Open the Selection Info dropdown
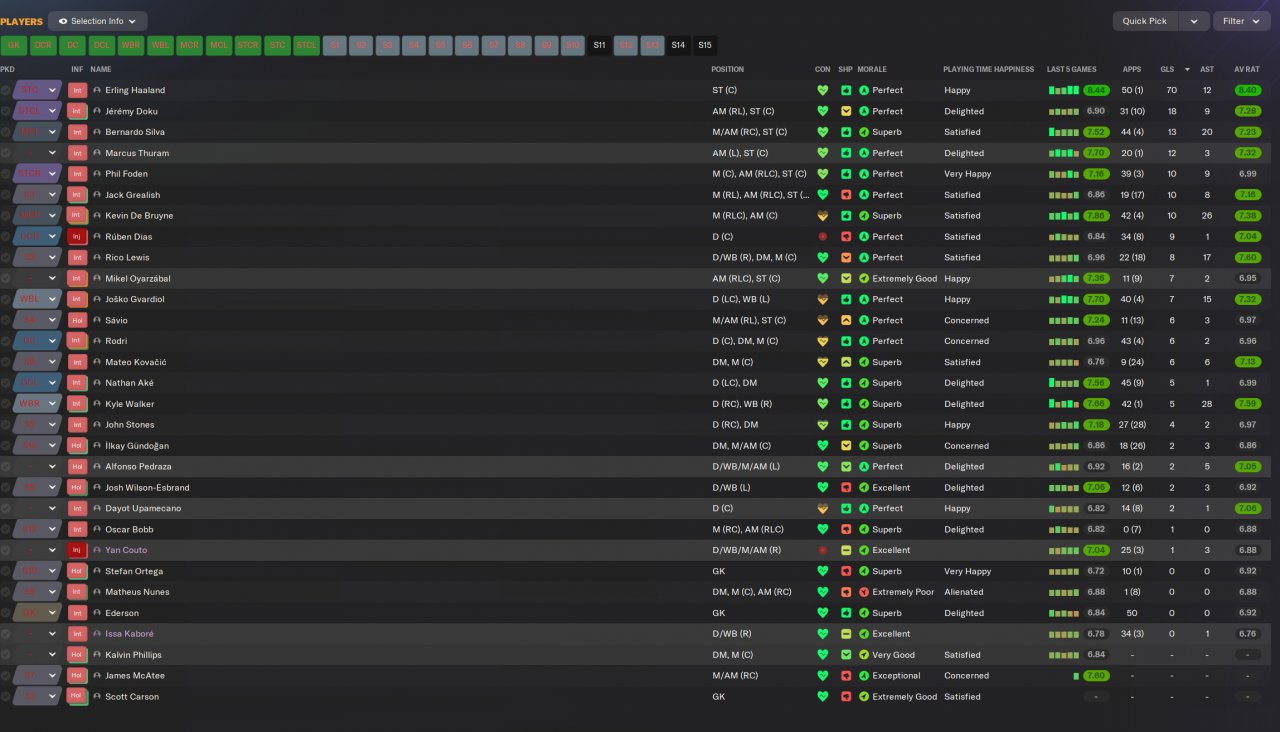Screen dimensions: 1280x732 click(x=98, y=21)
